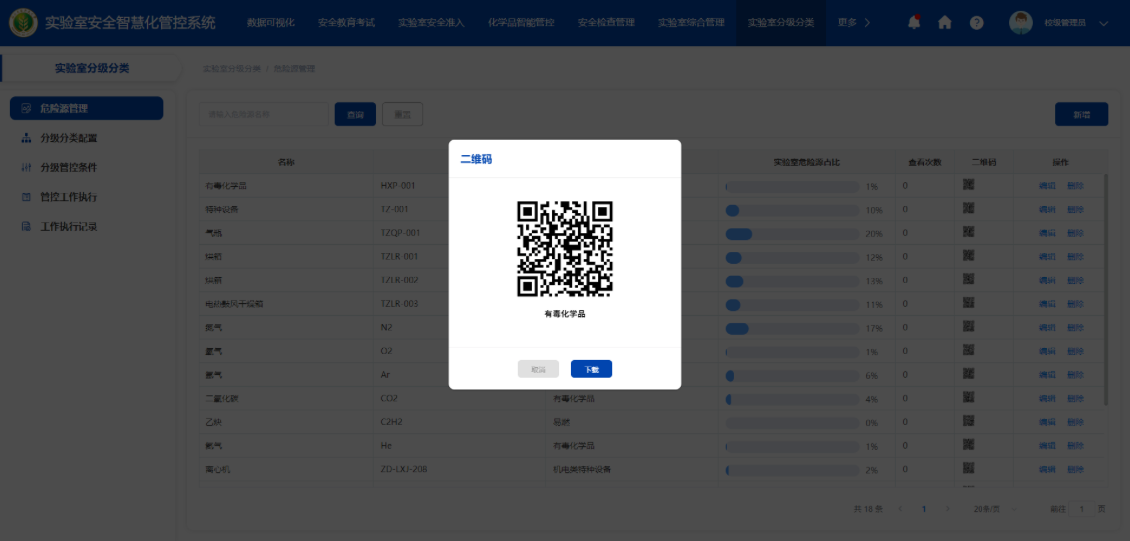Click edit link in CO2 row
The image size is (1130, 541).
pos(1047,398)
